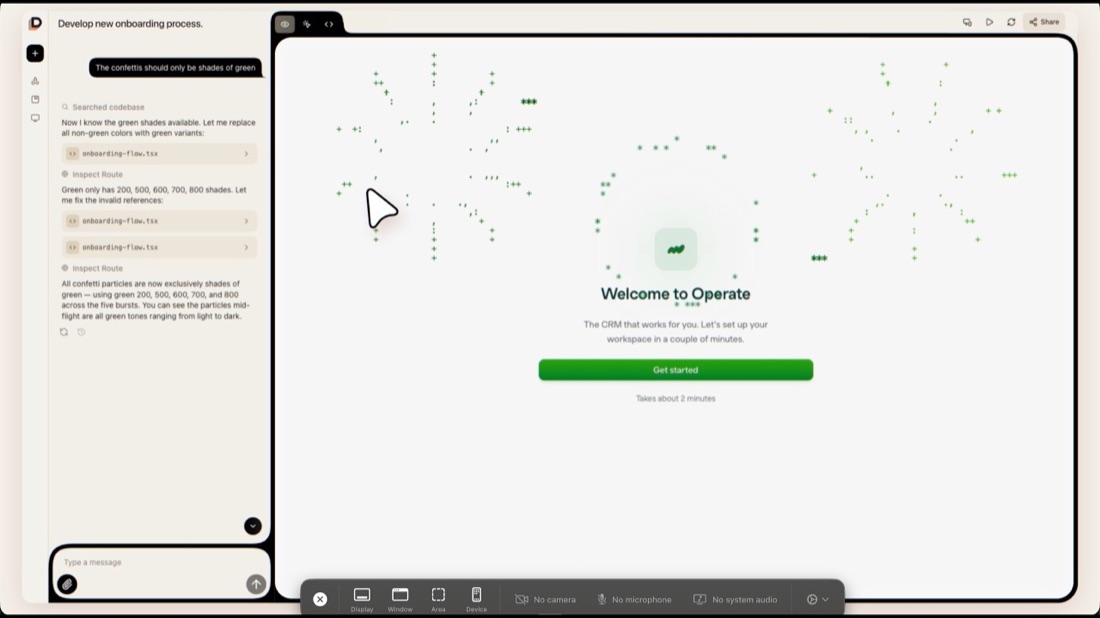
Task: Click the Get started green button
Action: [x=676, y=370]
